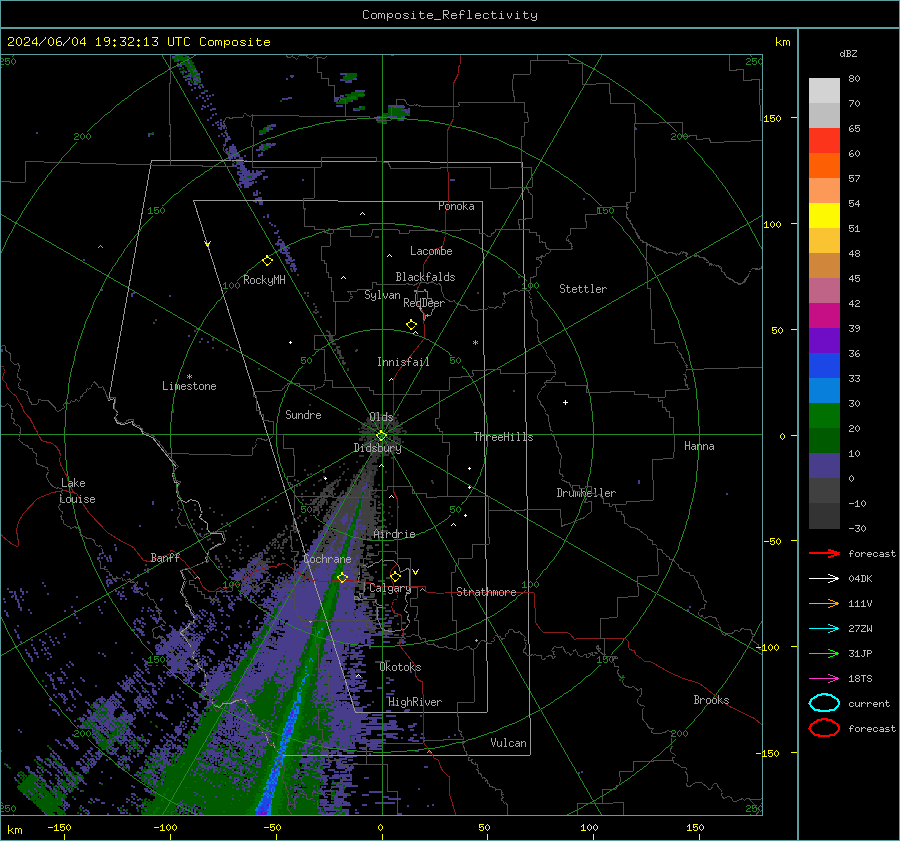Click the Limestone label
Screen dimensions: 900x841
tap(189, 386)
